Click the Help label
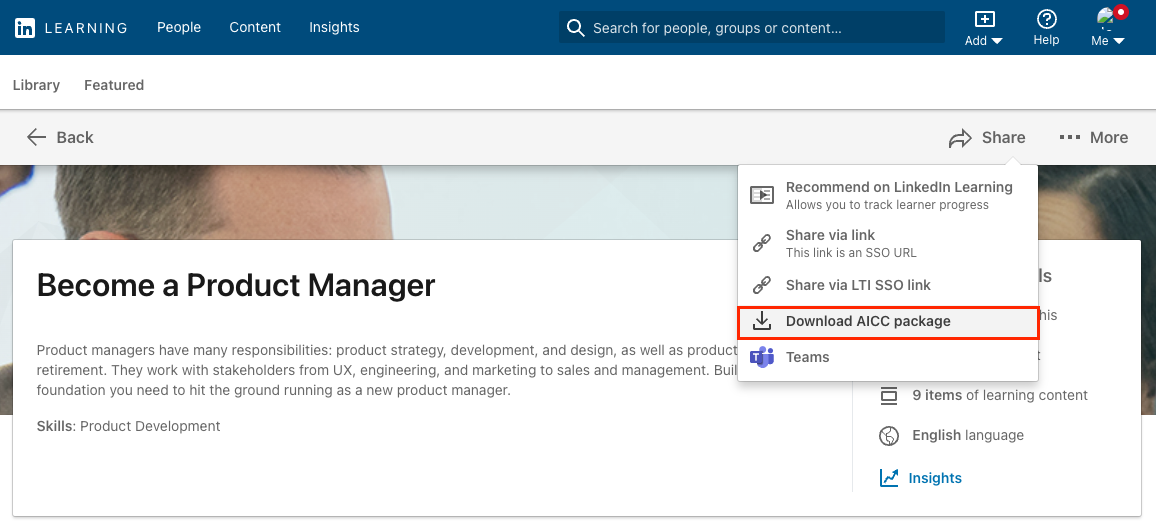The image size is (1156, 530). [x=1046, y=40]
